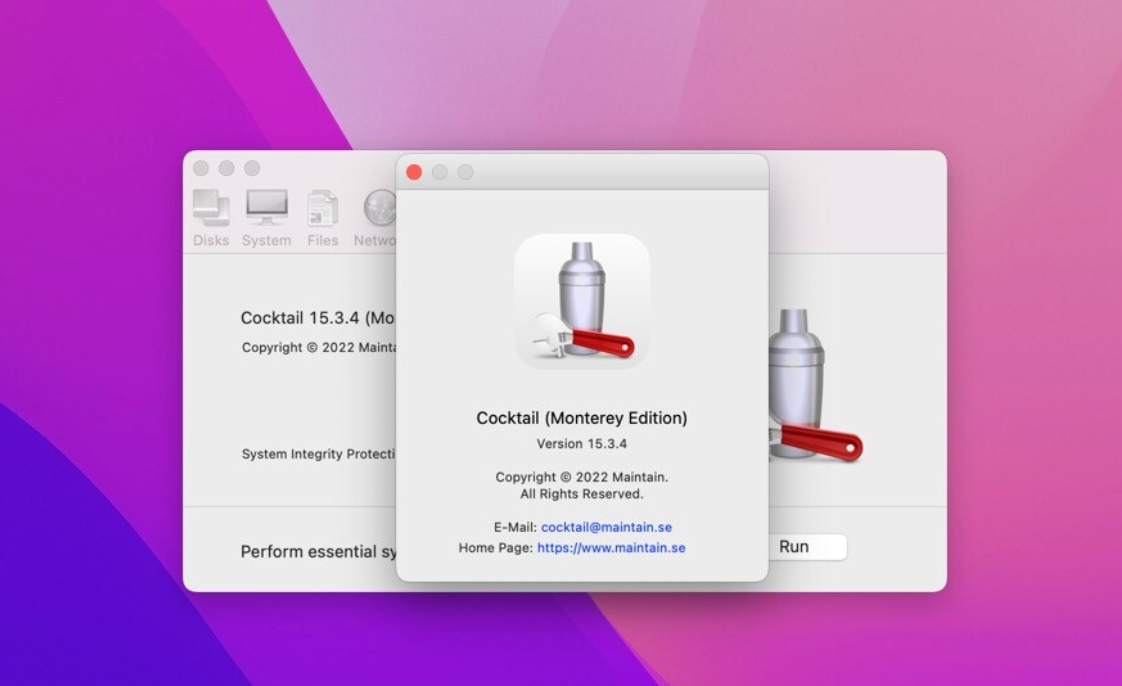
Task: Click the main window's greyed minimize button
Action: pyautogui.click(x=227, y=168)
